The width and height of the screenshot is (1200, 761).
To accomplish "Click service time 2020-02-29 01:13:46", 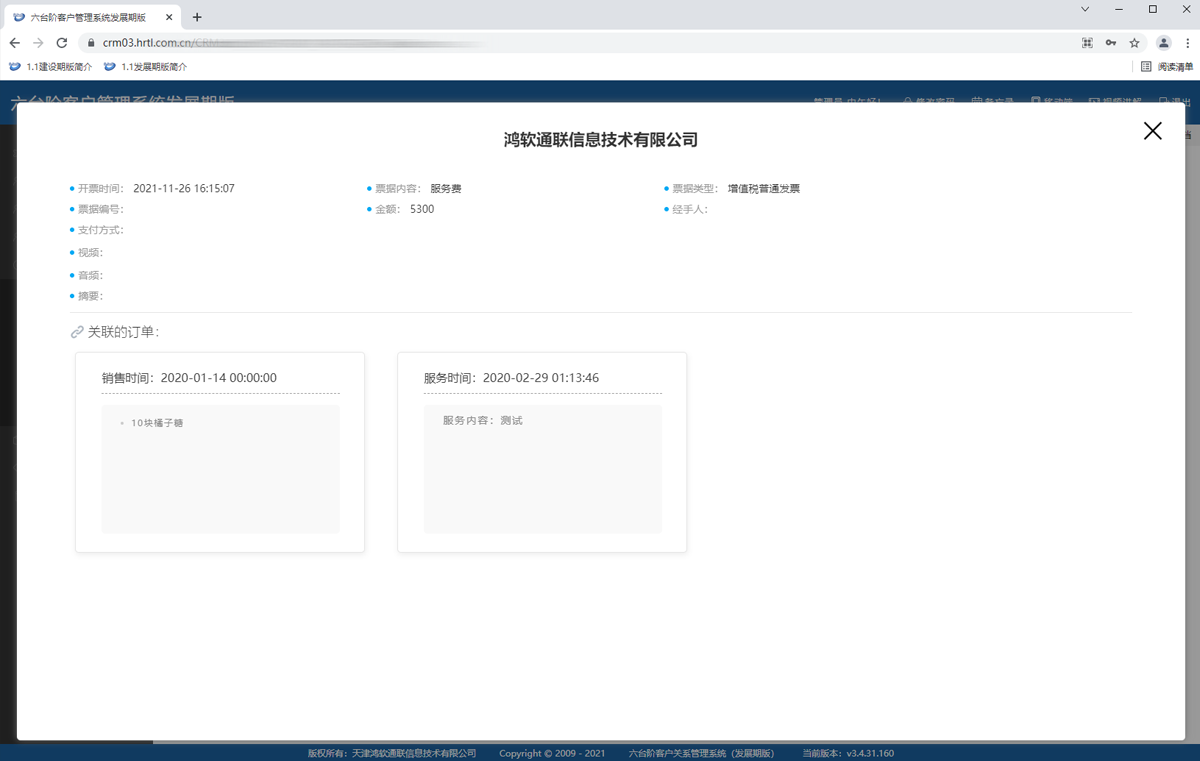I will coord(541,378).
